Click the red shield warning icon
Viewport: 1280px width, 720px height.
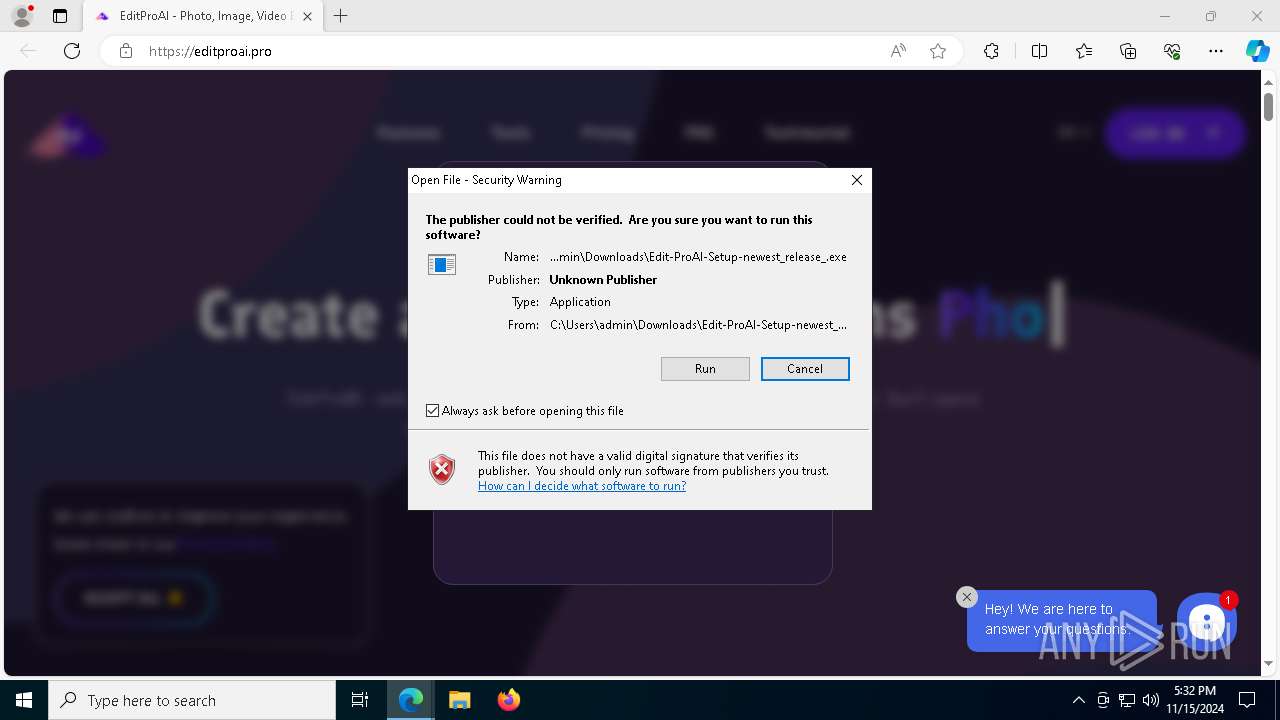click(x=442, y=469)
